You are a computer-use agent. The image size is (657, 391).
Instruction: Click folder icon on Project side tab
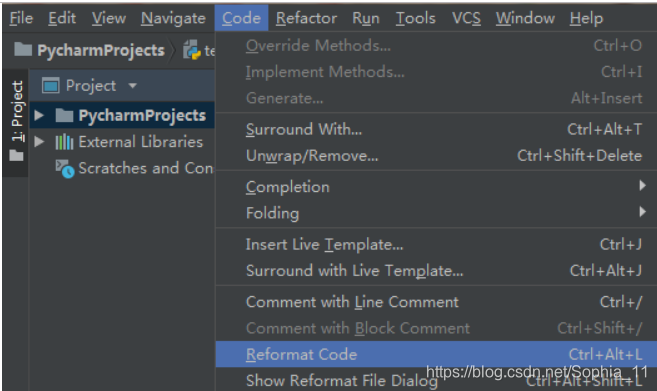16,155
